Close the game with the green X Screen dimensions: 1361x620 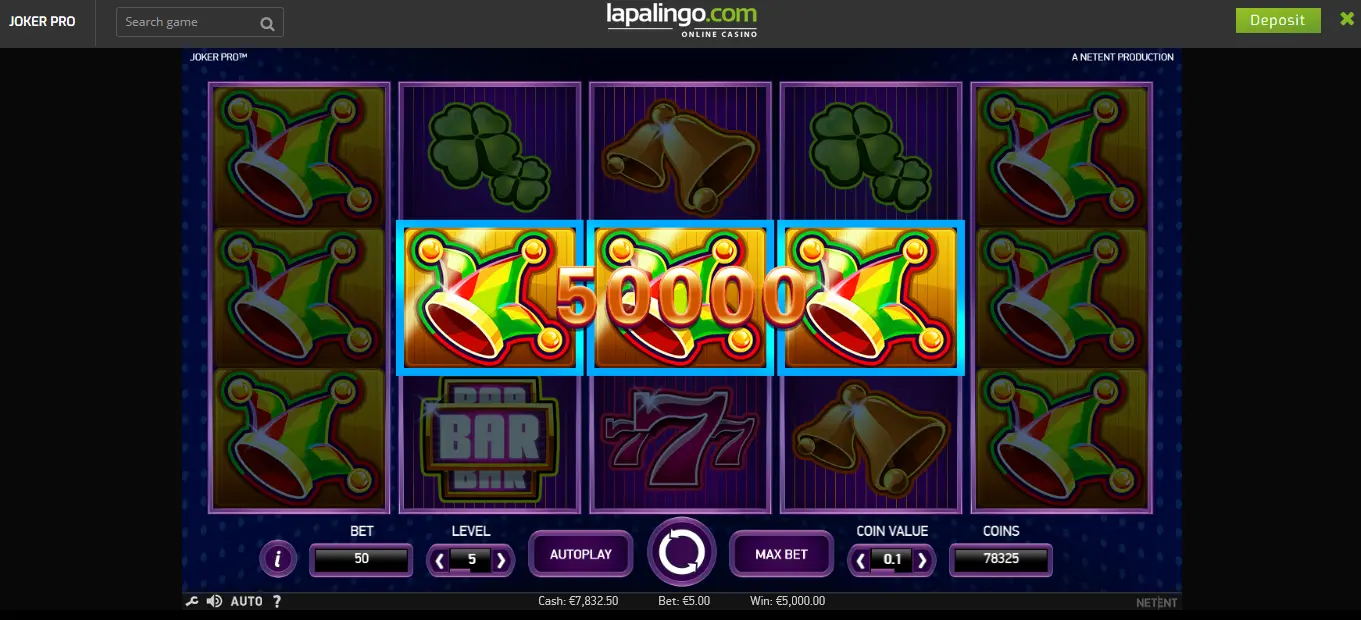pyautogui.click(x=1347, y=19)
